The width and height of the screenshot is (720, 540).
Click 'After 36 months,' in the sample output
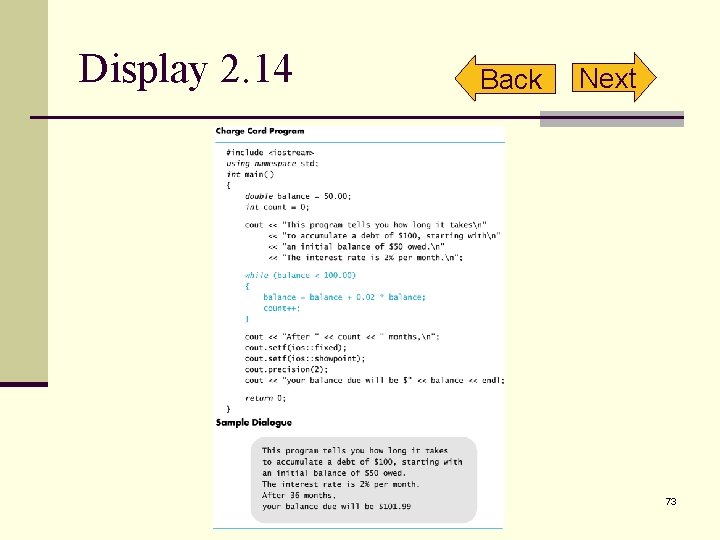[x=299, y=495]
